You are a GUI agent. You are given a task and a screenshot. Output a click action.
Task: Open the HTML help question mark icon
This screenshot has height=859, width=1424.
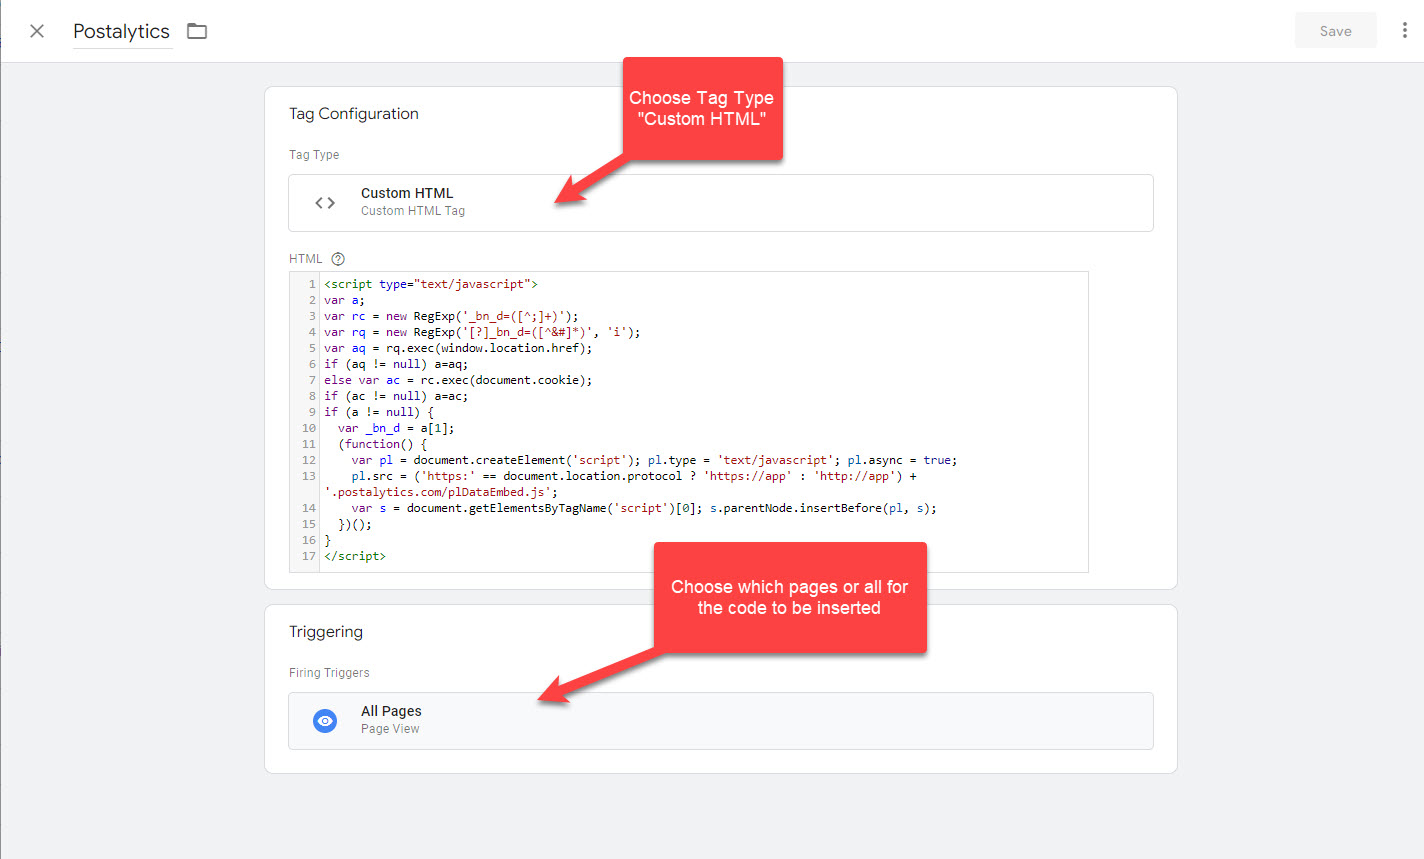point(338,259)
